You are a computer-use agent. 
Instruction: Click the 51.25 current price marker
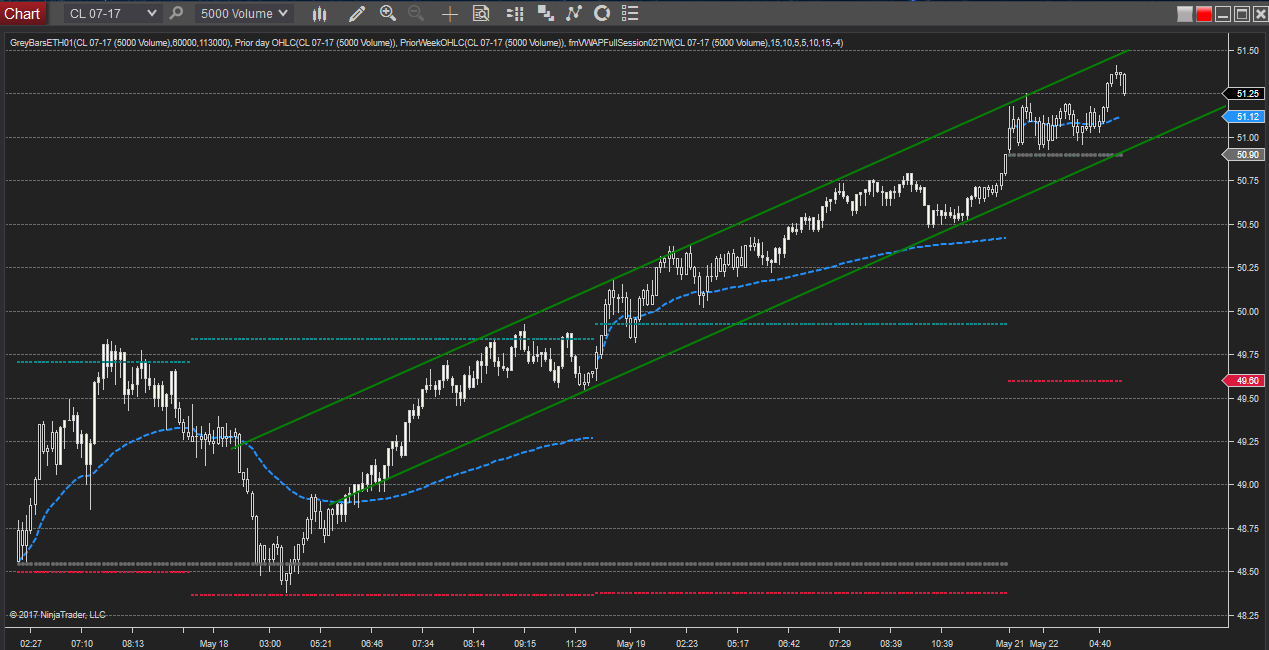tap(1245, 93)
